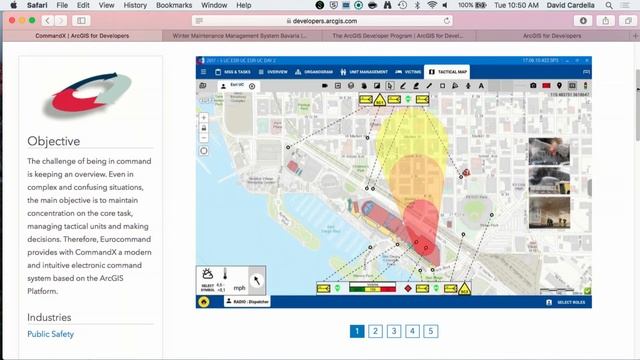Open the Time Machine menu bar icon
640x360 pixels.
coord(402,5)
